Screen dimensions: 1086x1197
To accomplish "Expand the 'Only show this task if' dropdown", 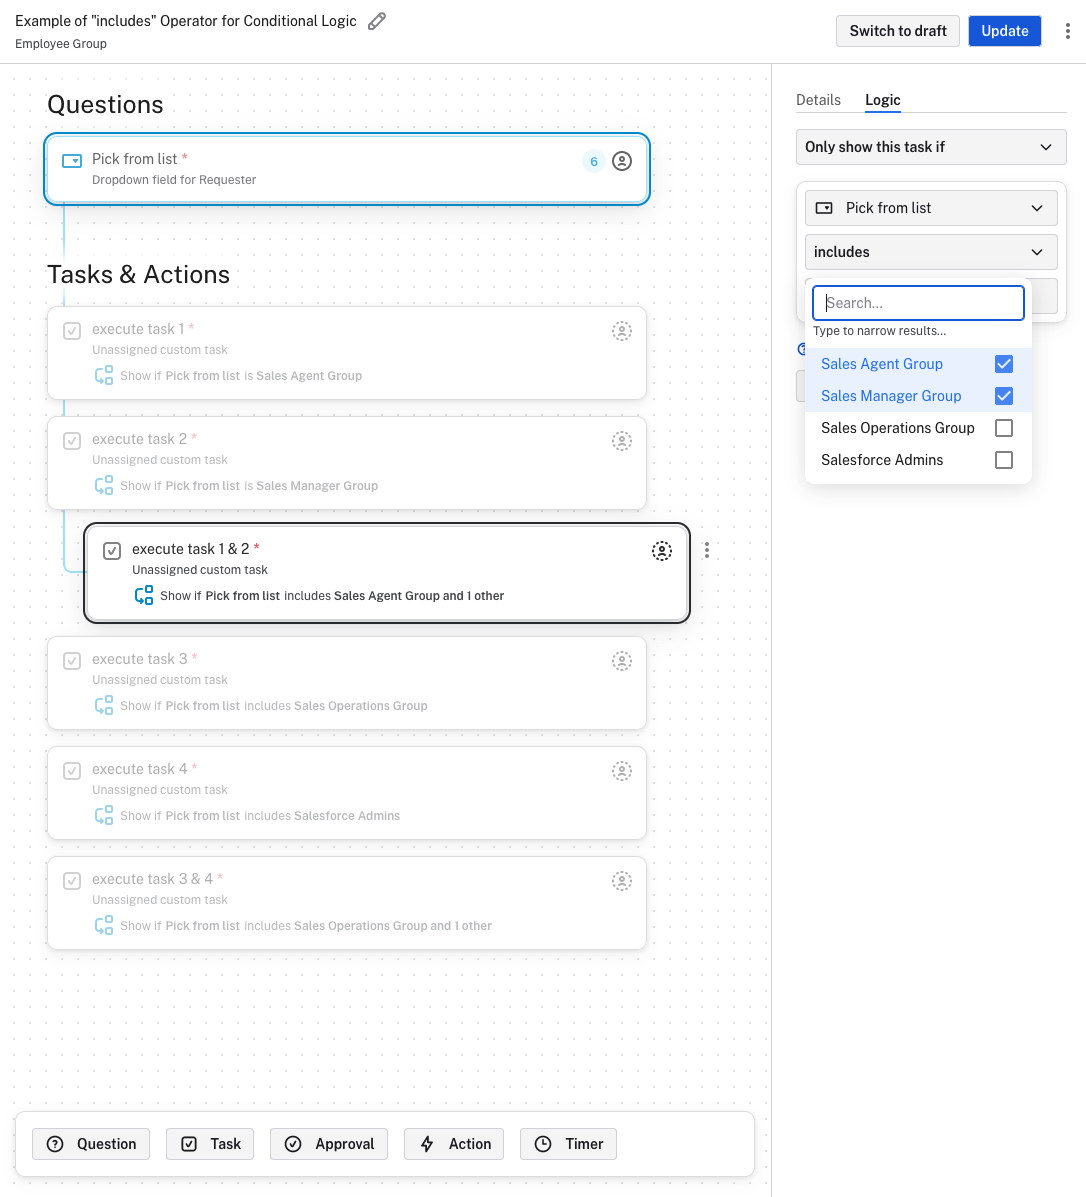I will [930, 147].
